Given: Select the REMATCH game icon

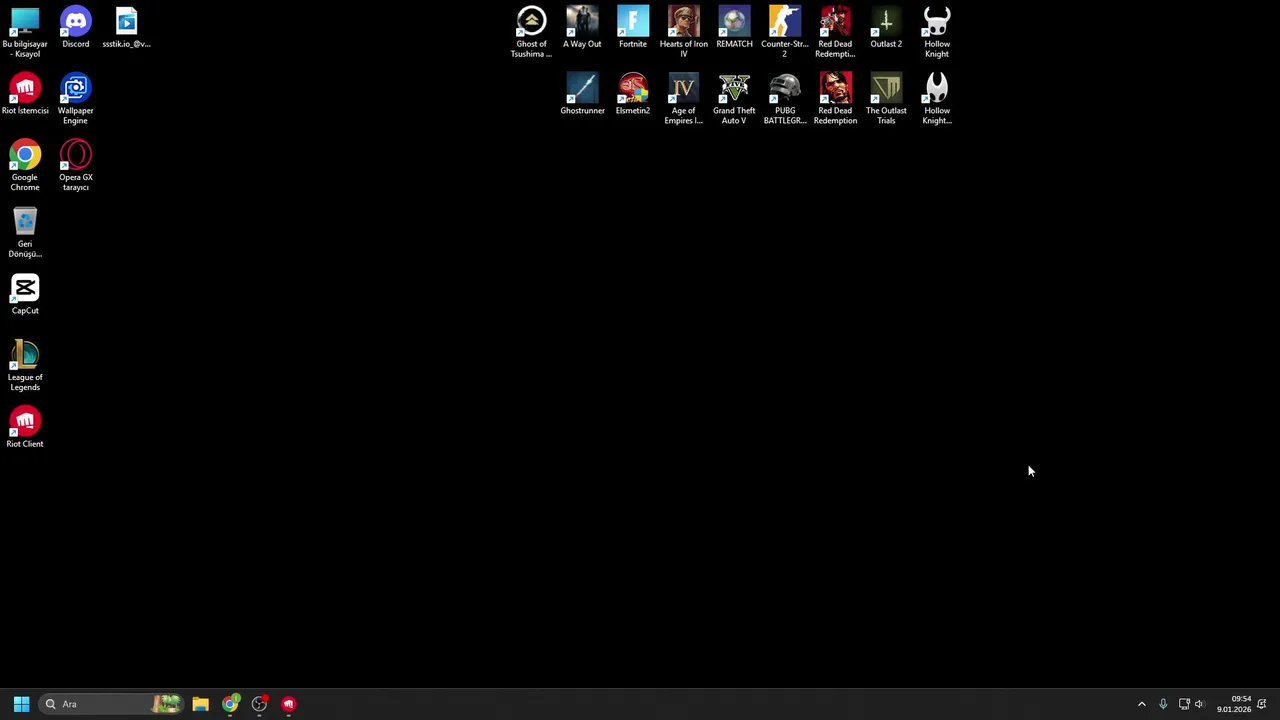Looking at the screenshot, I should click(x=734, y=27).
